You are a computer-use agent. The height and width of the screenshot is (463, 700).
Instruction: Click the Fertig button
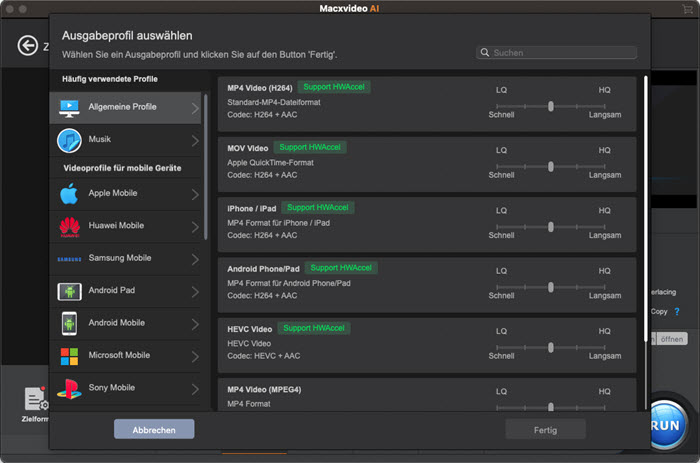pyautogui.click(x=545, y=429)
